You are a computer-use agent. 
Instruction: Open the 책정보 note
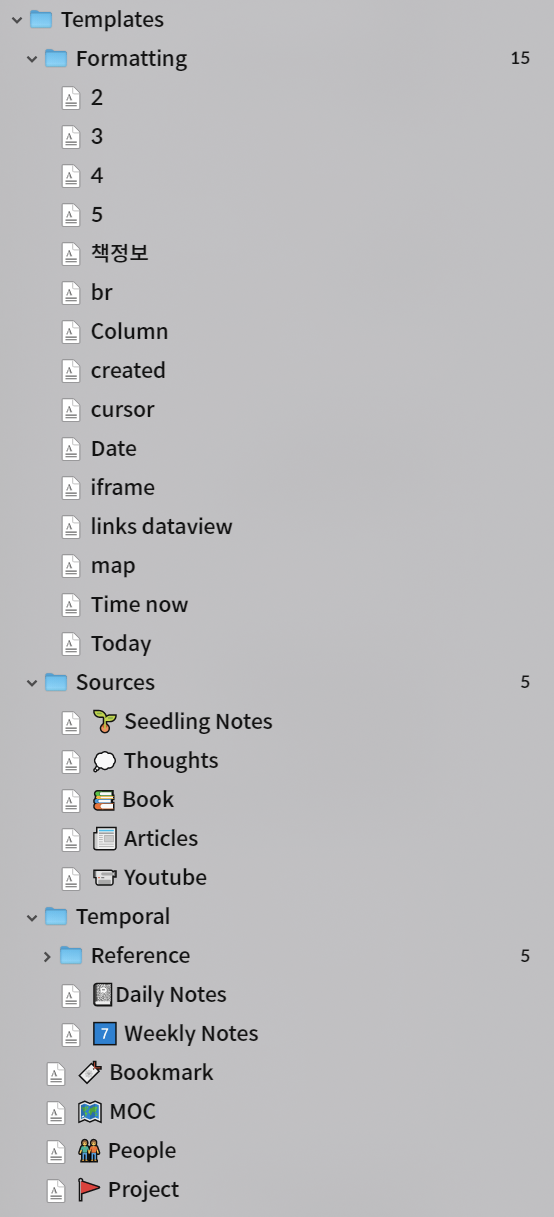click(x=120, y=253)
